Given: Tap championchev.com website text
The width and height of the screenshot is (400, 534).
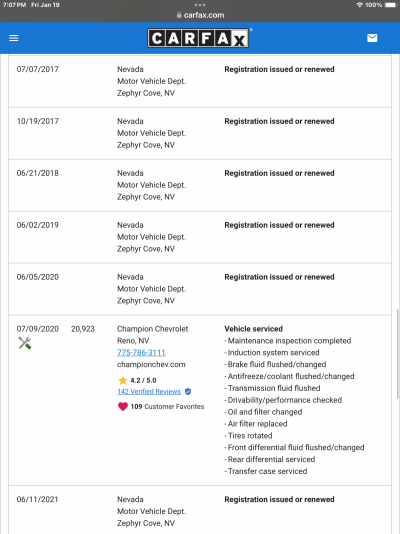Looking at the screenshot, I should click(151, 364).
